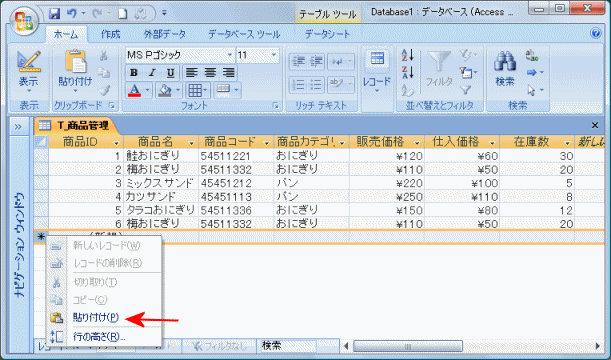Viewport: 611px width, 360px height.
Task: Switch to the 作成 ribbon tab
Action: (x=111, y=34)
